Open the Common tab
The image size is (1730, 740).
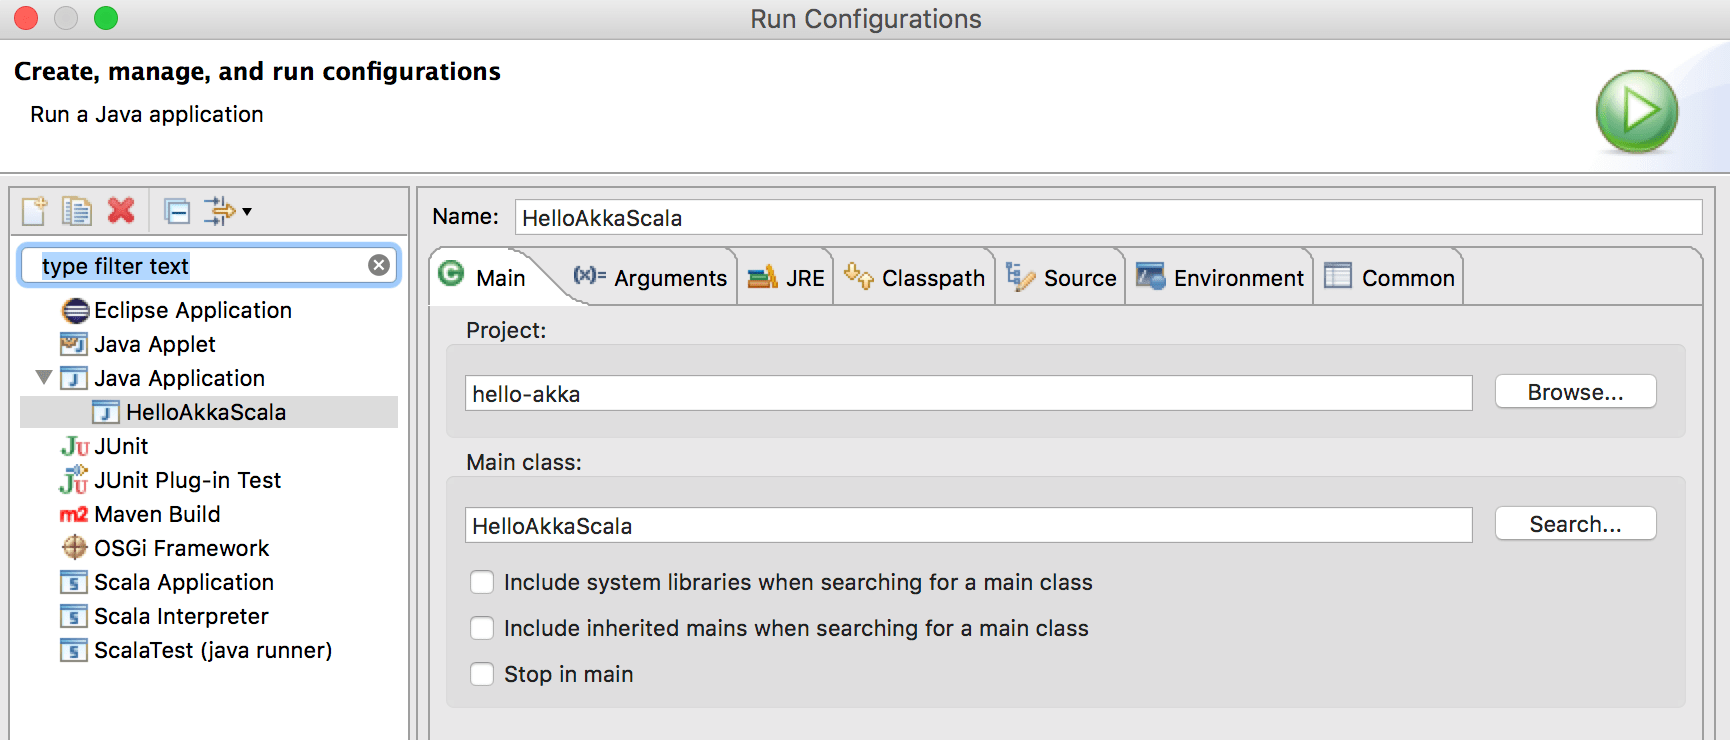(1389, 277)
